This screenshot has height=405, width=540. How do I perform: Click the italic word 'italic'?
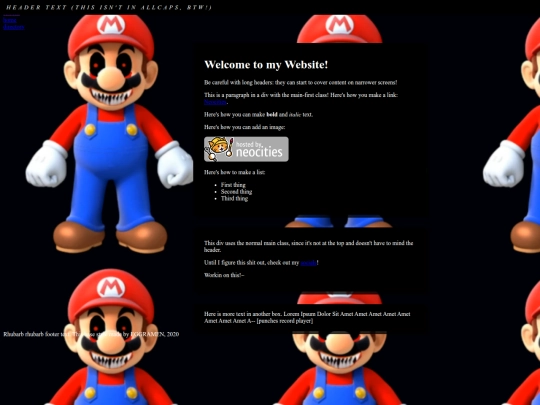pos(295,115)
